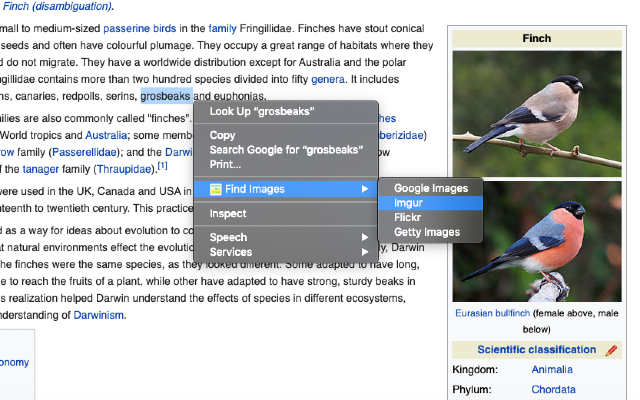This screenshot has width=640, height=400.
Task: Expand the Find Images submenu arrow
Action: (366, 189)
